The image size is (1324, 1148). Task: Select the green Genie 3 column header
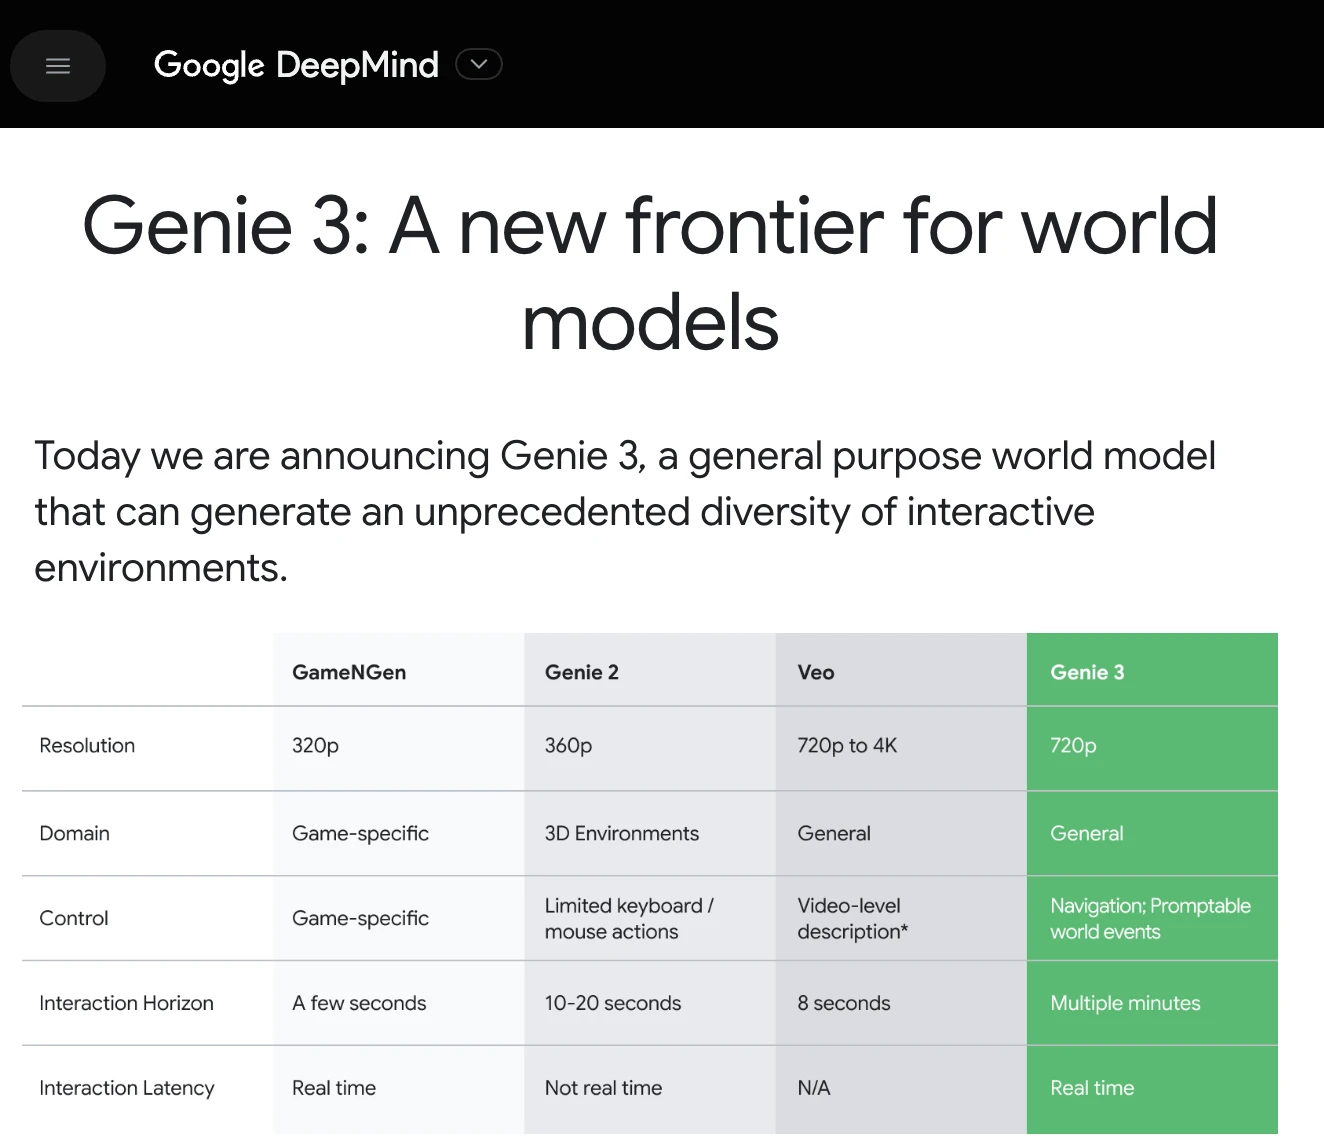click(1087, 672)
